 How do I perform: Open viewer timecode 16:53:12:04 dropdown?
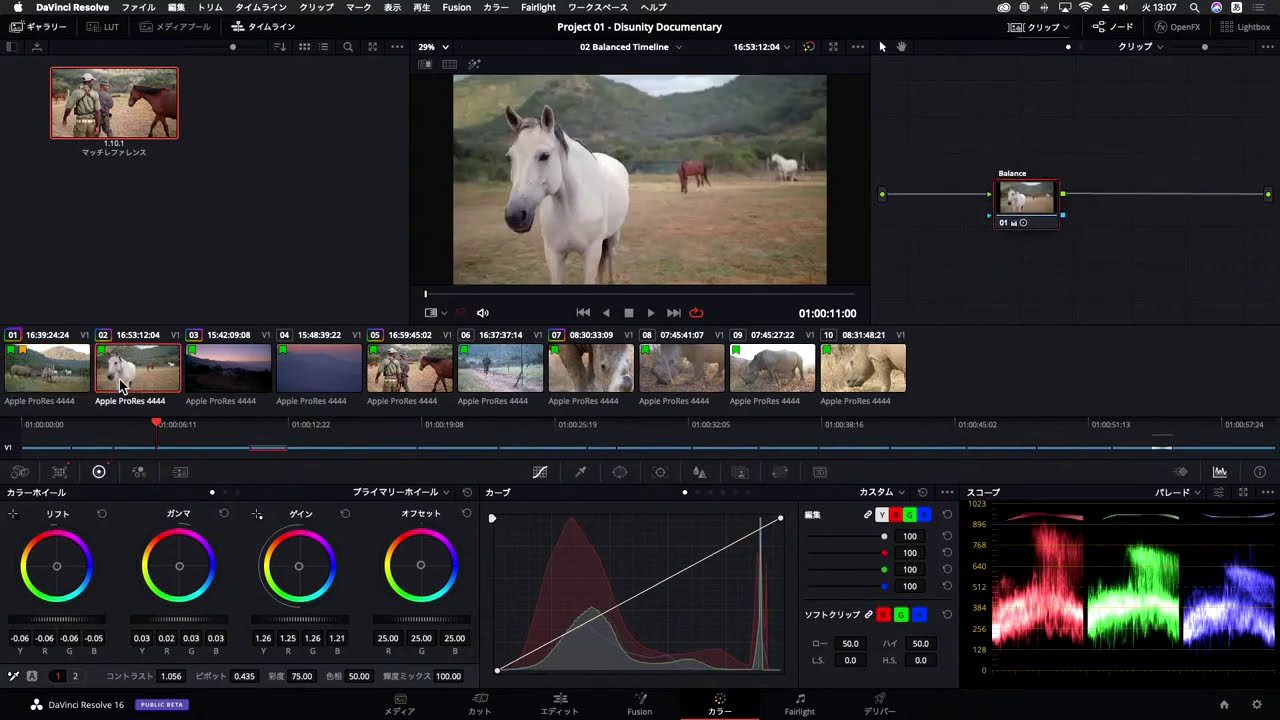pos(762,47)
